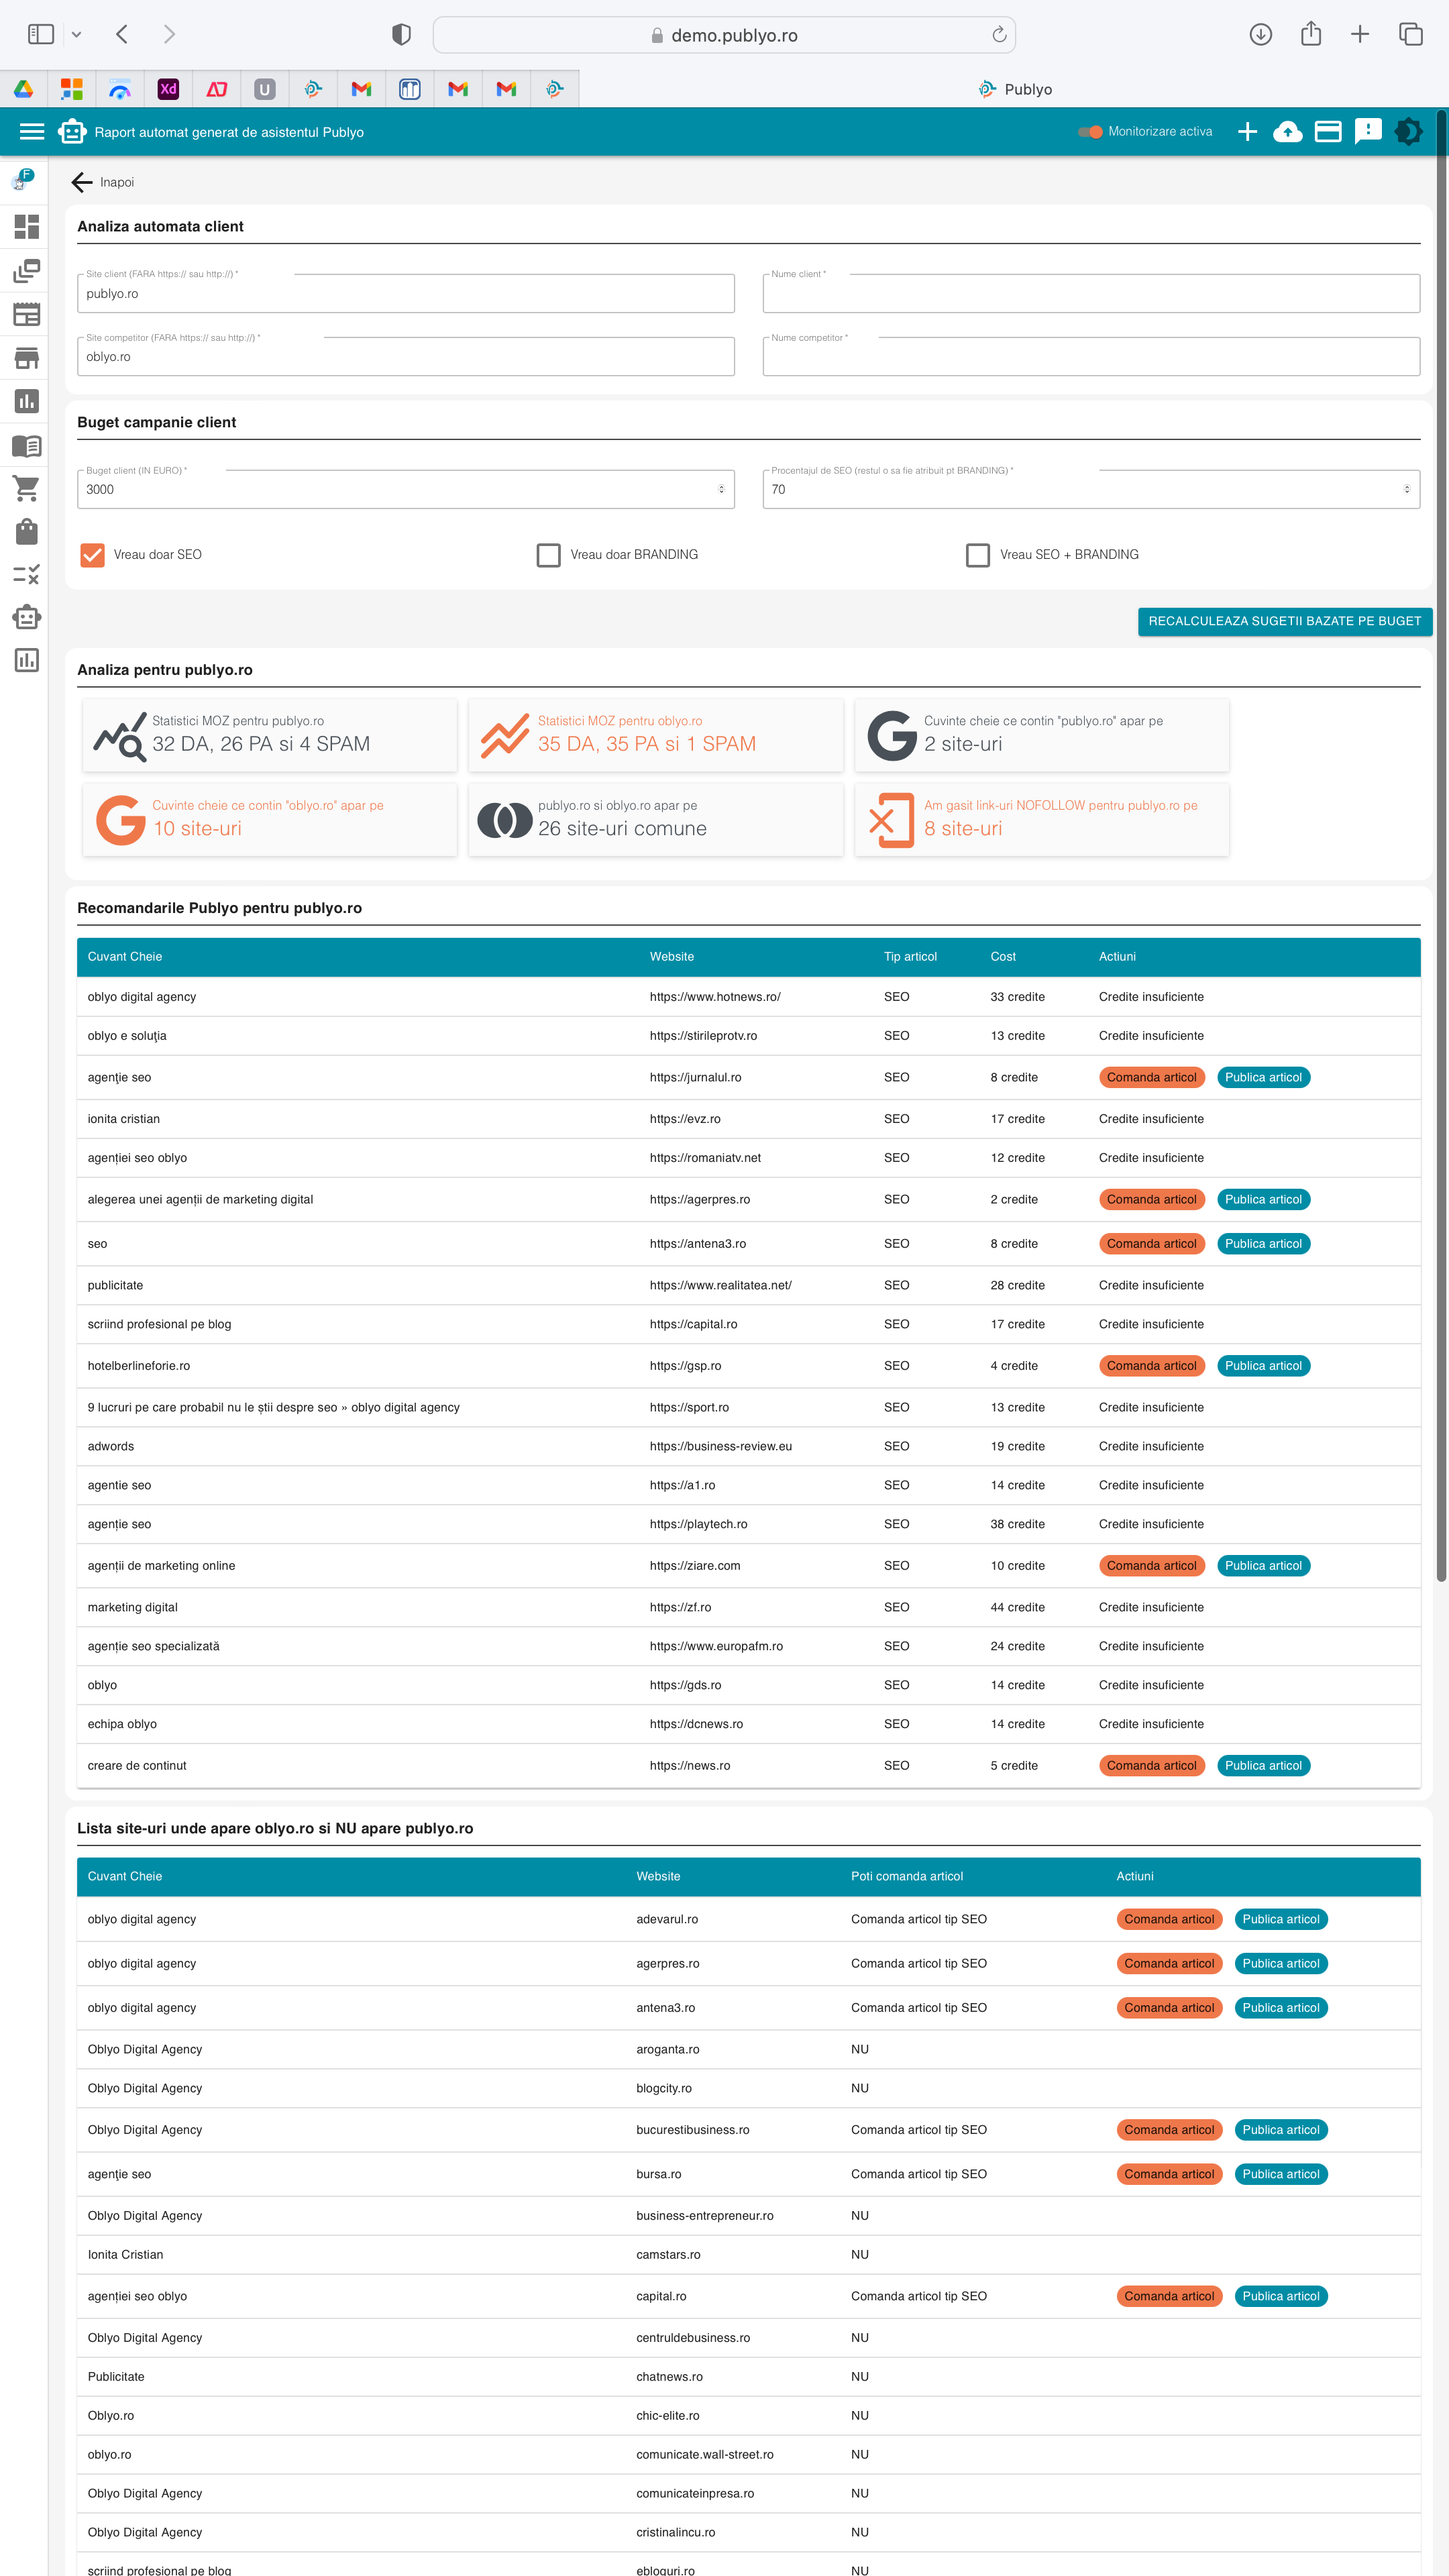Image resolution: width=1449 pixels, height=2576 pixels.
Task: Click Safari privacy shield icon
Action: (401, 35)
